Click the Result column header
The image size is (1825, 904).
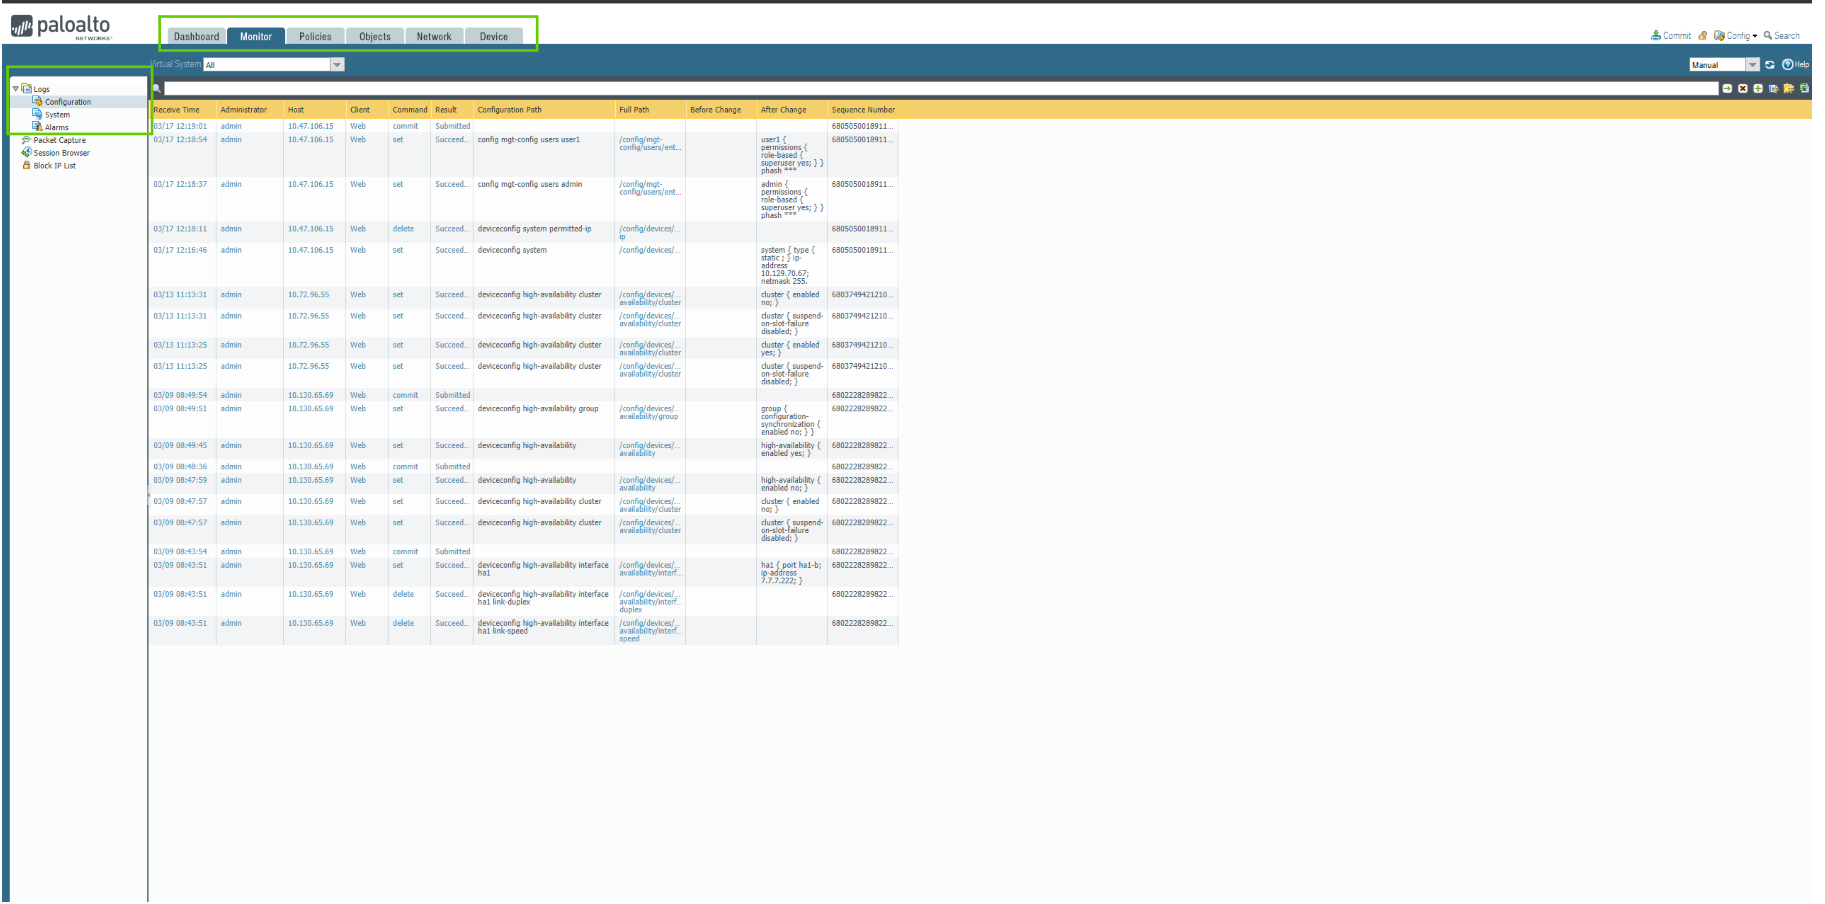[x=452, y=110]
